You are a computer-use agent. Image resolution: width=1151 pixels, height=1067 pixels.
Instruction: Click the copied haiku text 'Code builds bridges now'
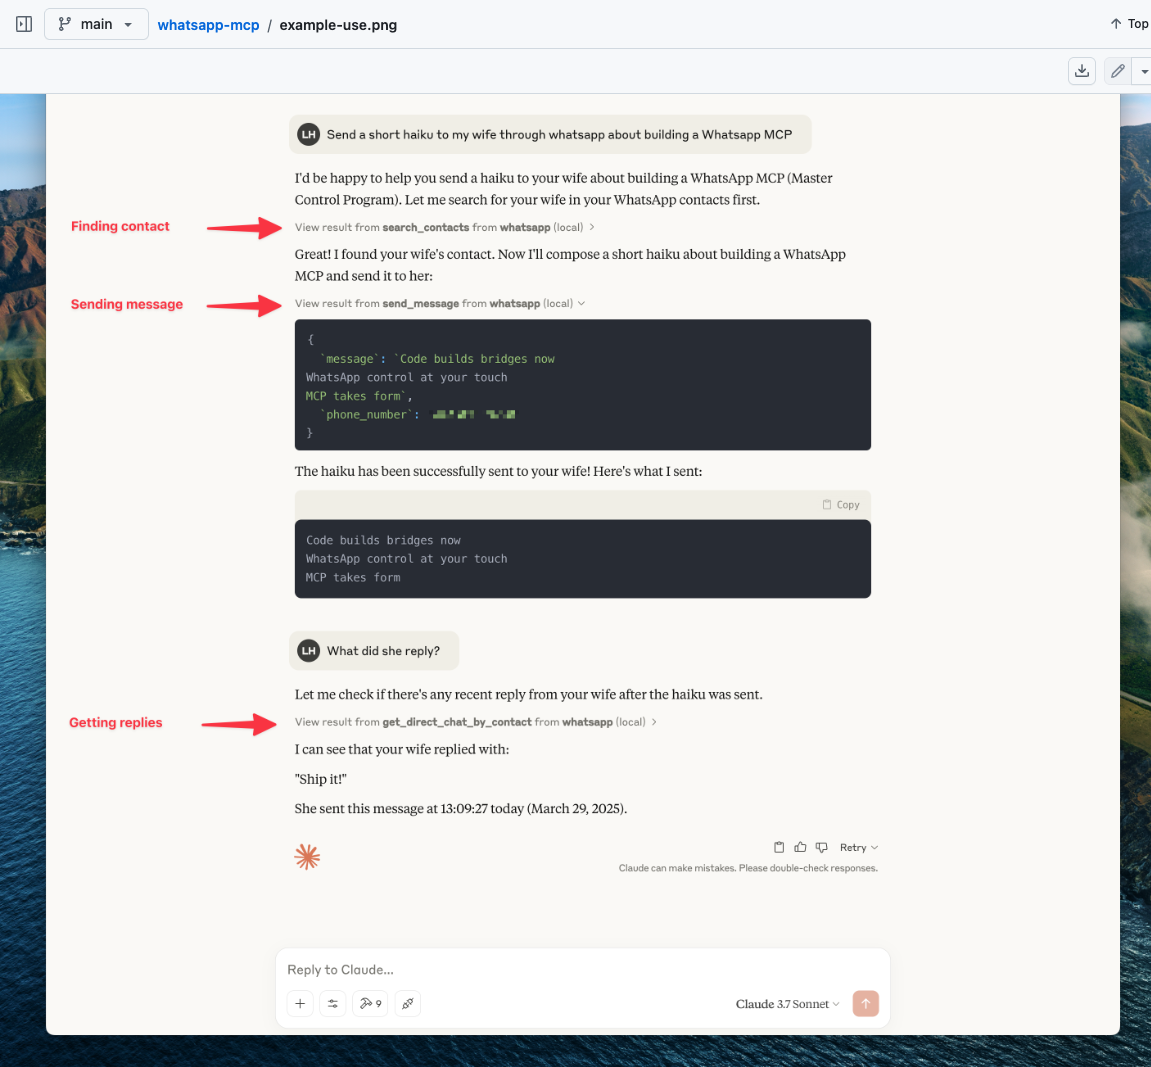[x=383, y=540]
